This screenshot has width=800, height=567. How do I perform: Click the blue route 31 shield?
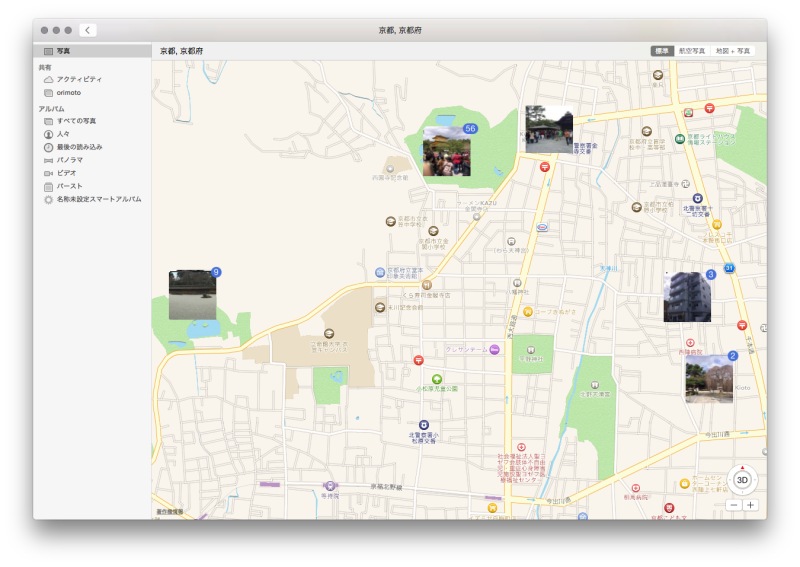pos(729,268)
